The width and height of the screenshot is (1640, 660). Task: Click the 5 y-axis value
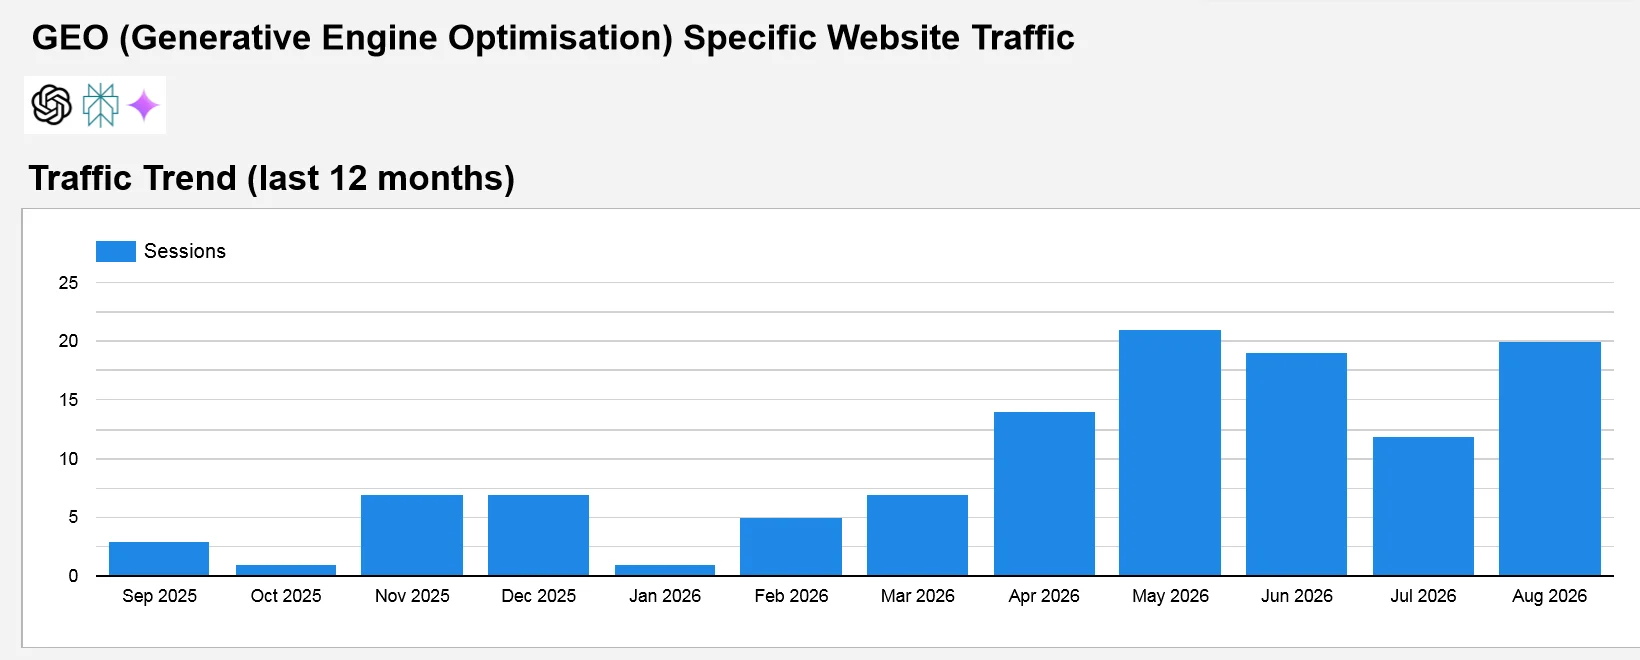pos(73,517)
